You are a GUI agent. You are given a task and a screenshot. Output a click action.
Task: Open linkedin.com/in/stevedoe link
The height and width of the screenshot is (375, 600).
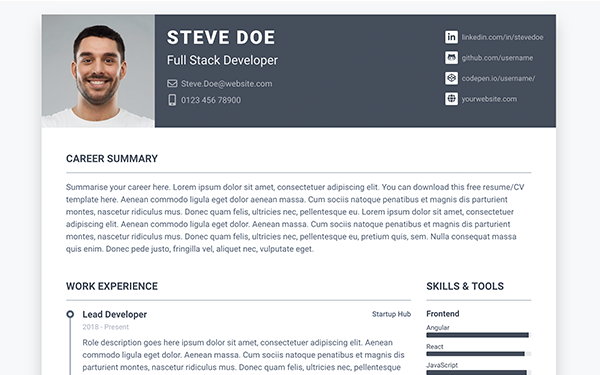pyautogui.click(x=502, y=37)
